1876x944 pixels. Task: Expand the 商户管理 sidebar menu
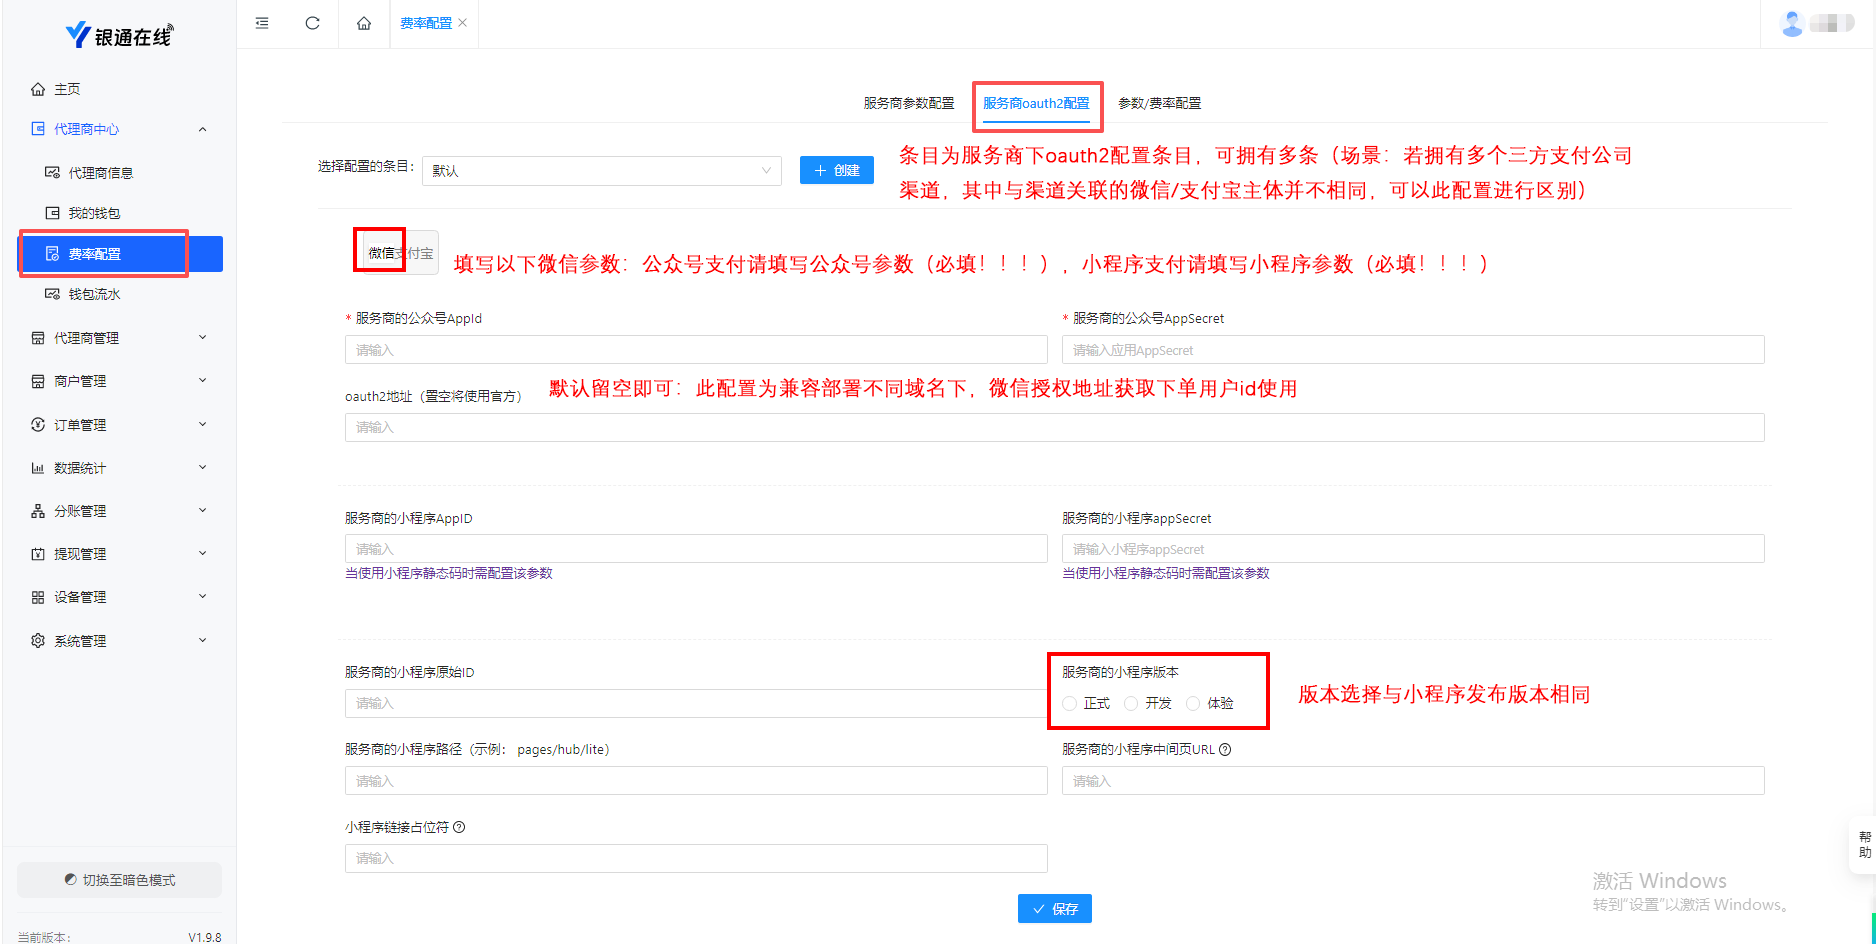(119, 381)
